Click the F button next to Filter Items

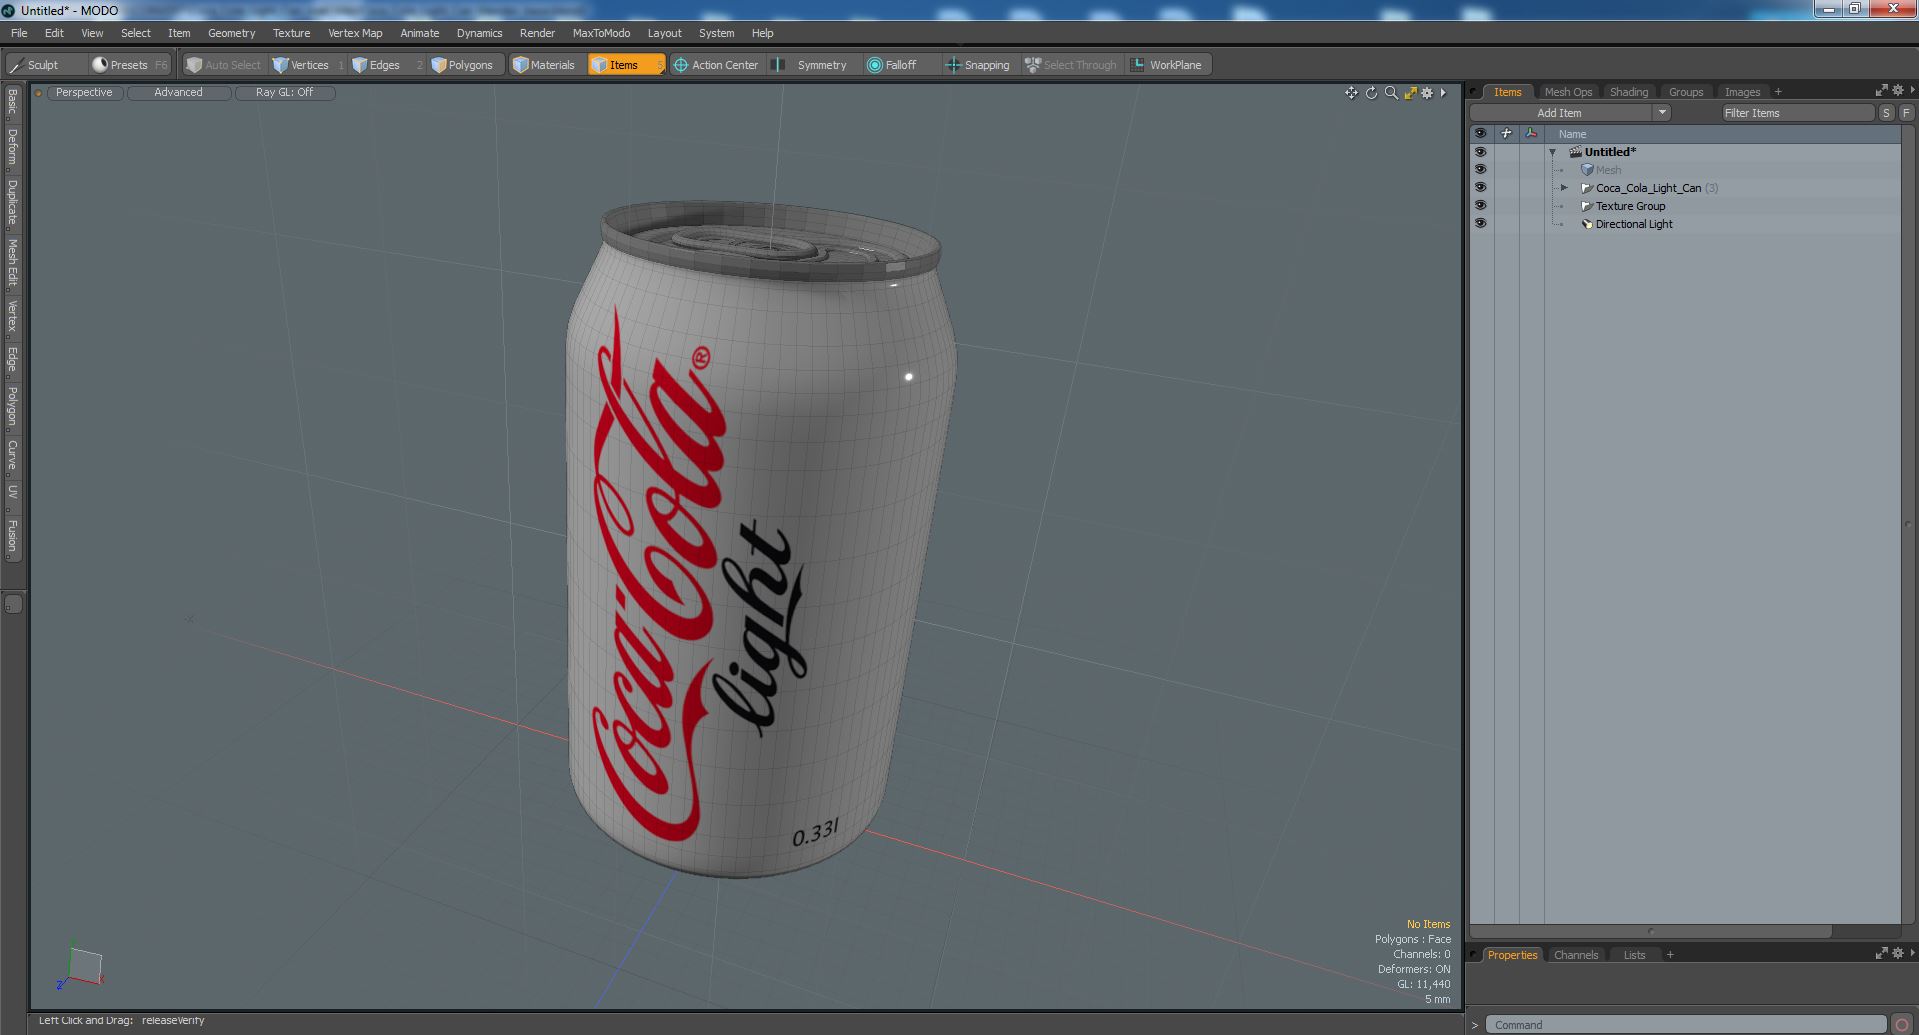1906,113
